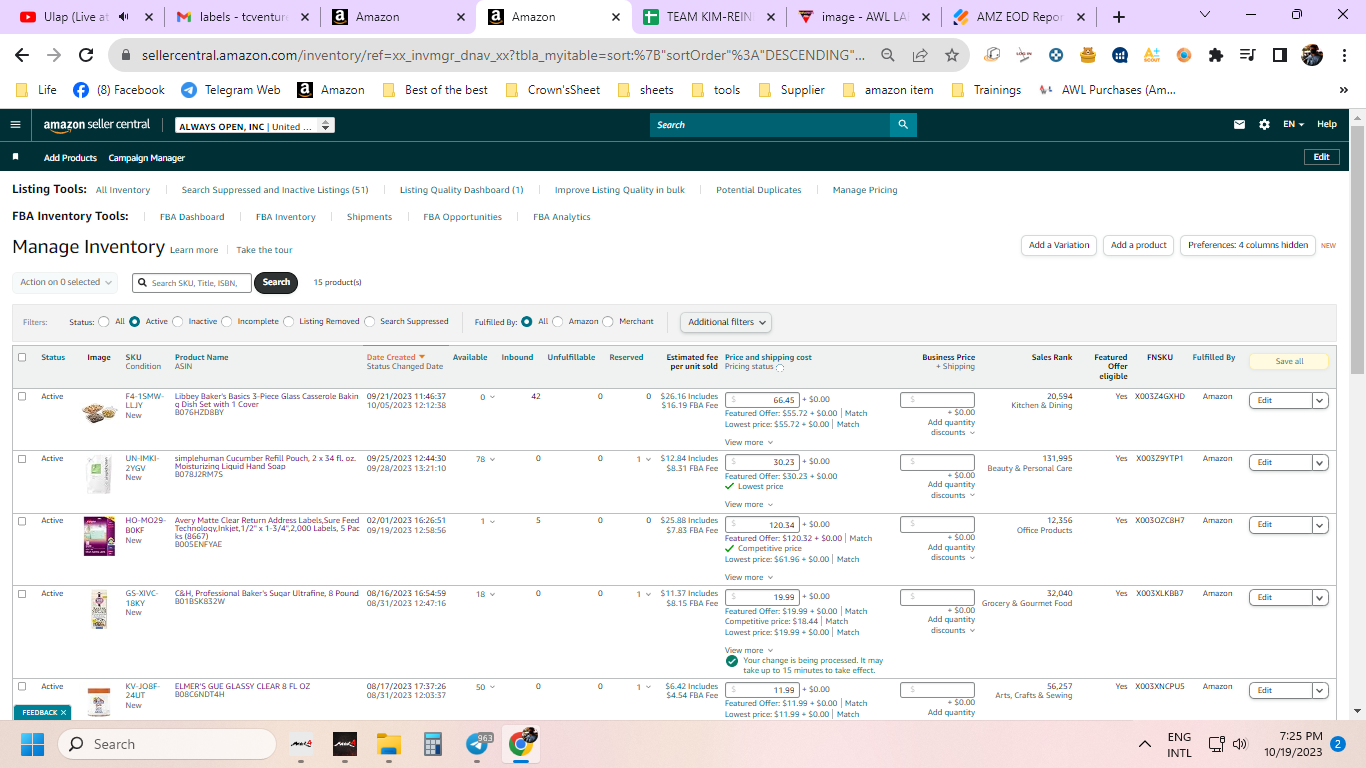
Task: Click the price field showing 66.45
Action: pyautogui.click(x=763, y=400)
